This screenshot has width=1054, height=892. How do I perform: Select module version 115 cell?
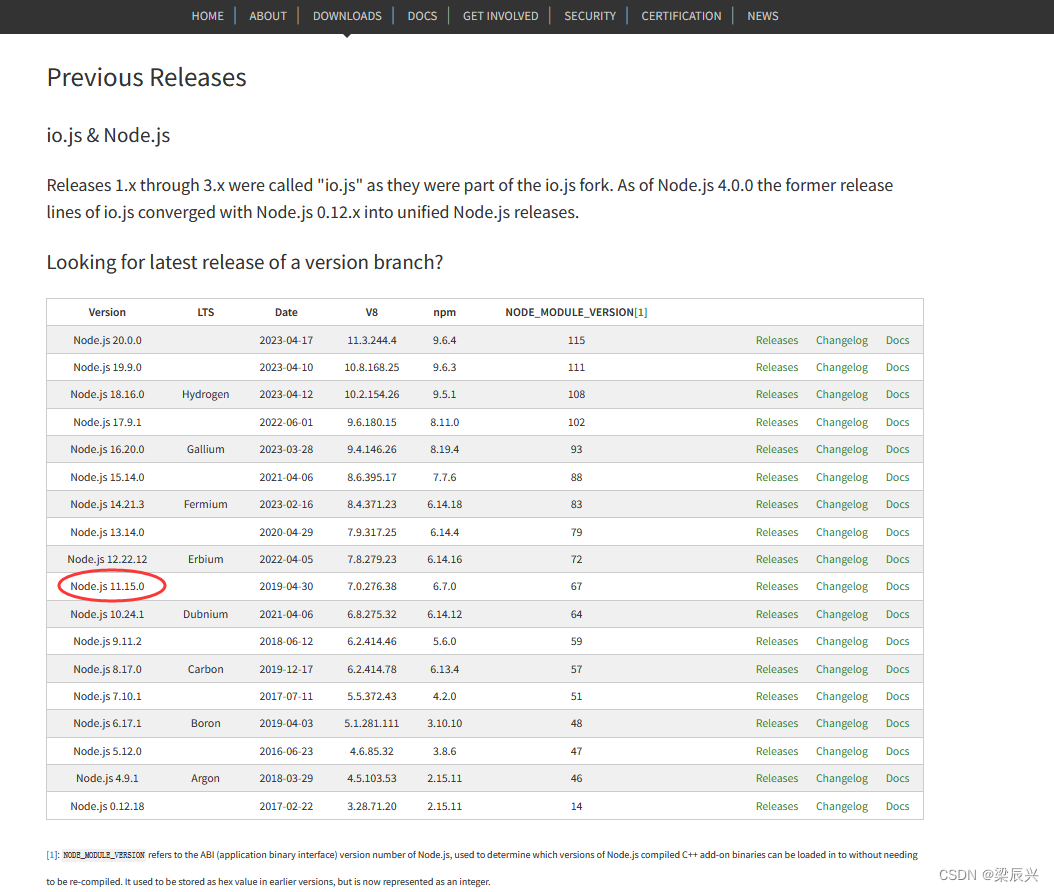point(576,340)
